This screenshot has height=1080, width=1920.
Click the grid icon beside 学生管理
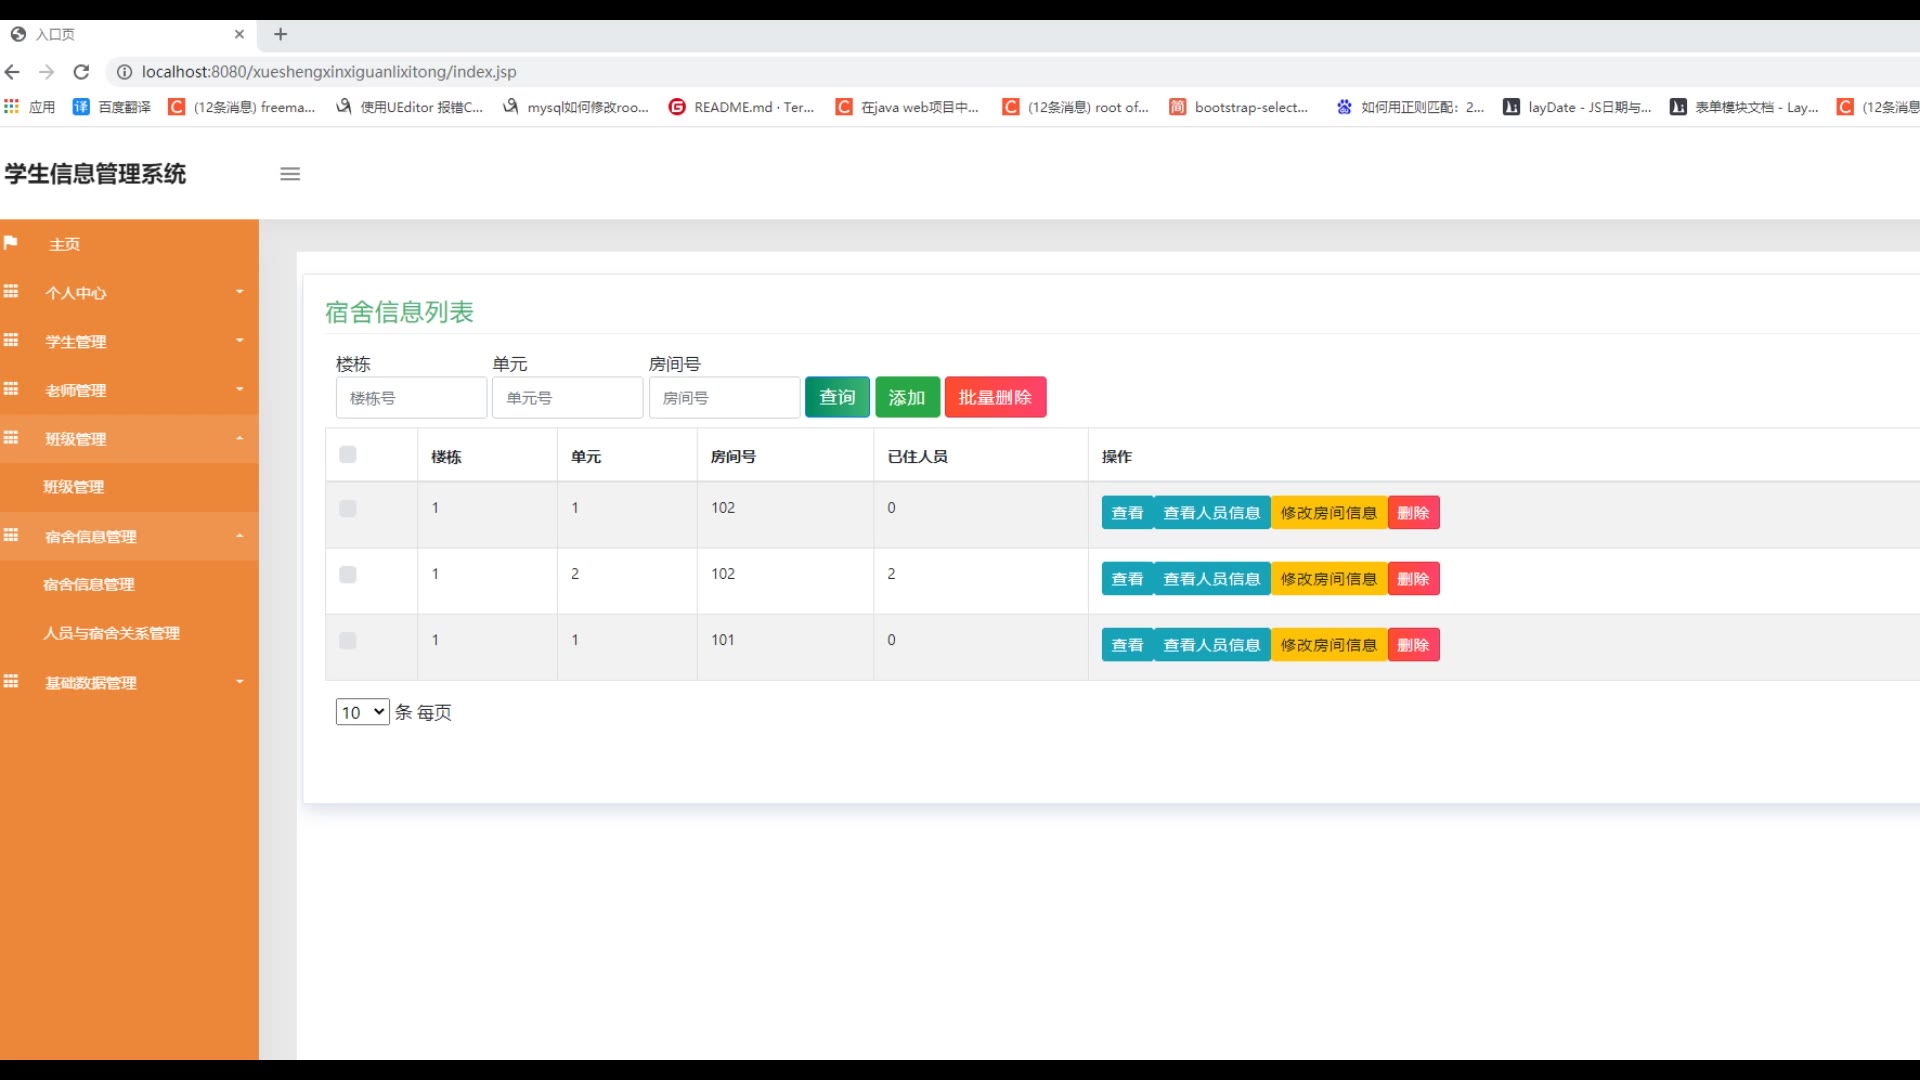(11, 341)
